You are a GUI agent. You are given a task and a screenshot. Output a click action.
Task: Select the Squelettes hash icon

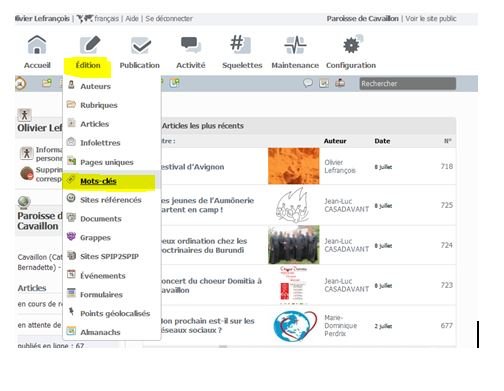point(240,44)
